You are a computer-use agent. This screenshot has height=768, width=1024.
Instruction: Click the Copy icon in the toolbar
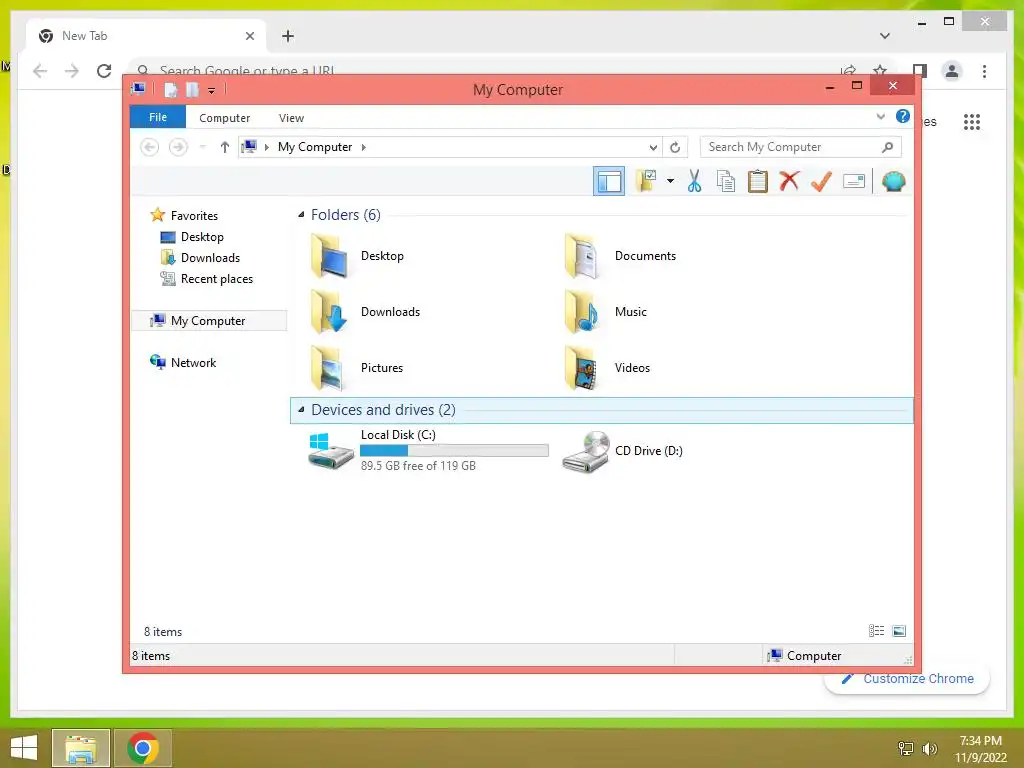click(x=726, y=181)
